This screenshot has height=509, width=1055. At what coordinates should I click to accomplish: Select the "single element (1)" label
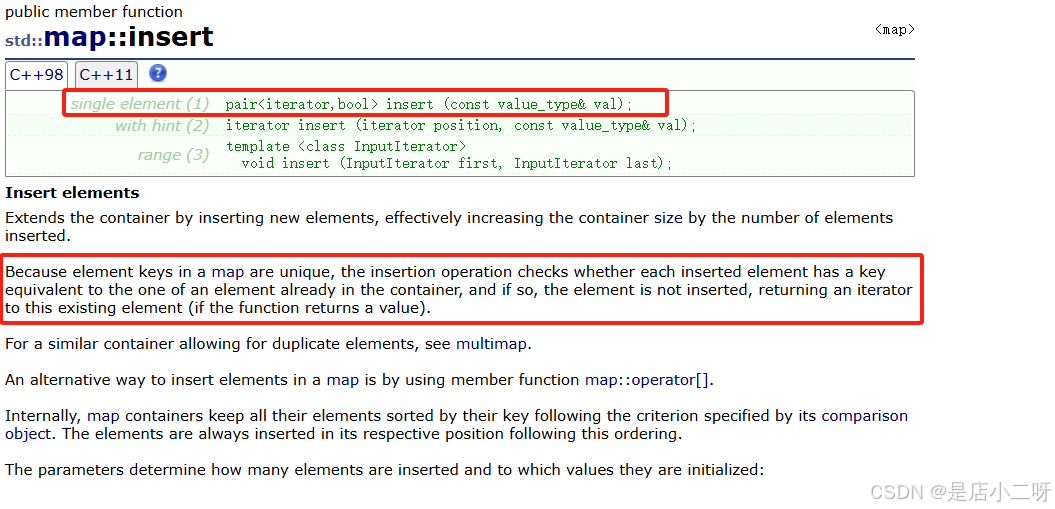pos(140,104)
